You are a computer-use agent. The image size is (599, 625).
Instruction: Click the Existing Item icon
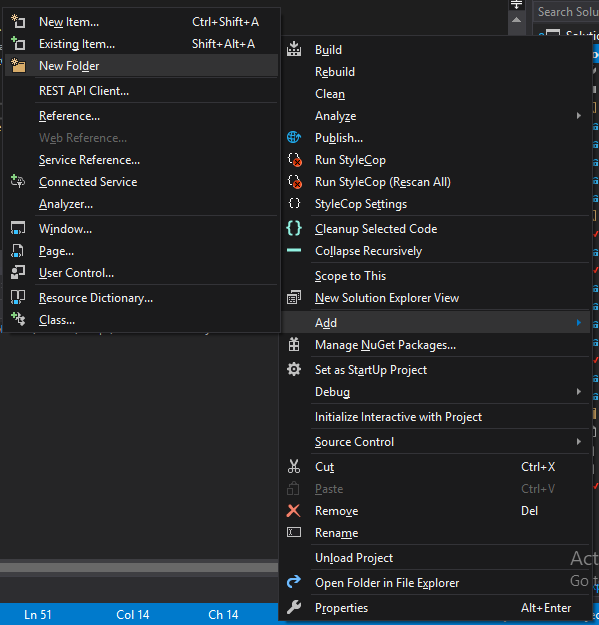pyautogui.click(x=18, y=43)
